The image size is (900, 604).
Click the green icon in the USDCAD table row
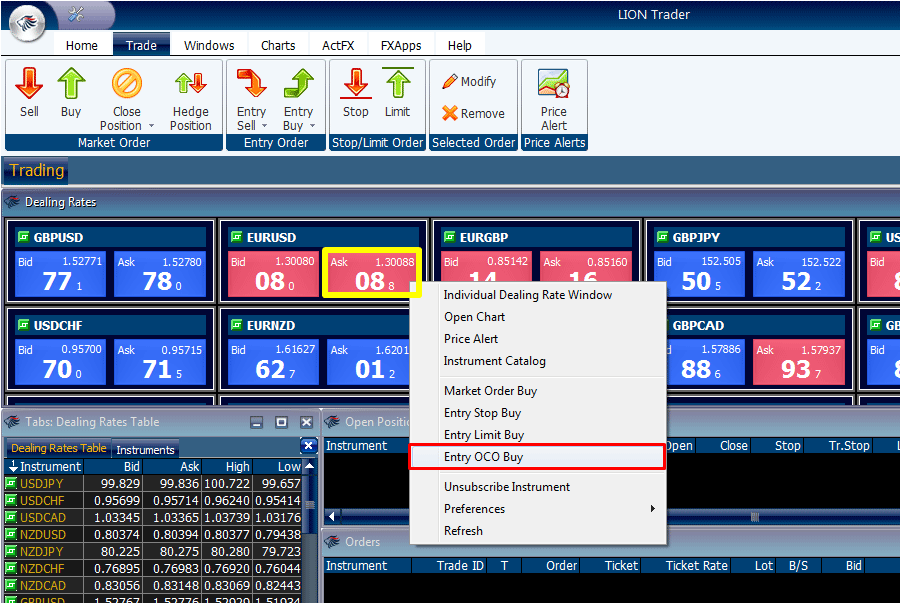tap(11, 517)
